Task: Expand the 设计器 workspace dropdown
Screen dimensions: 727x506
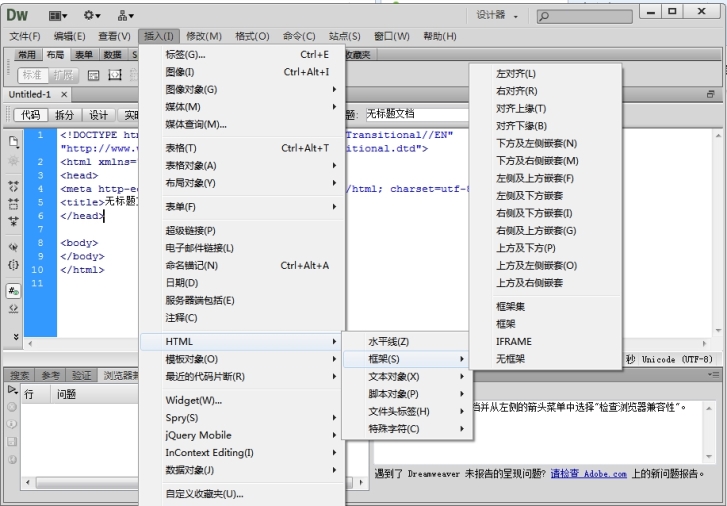Action: pos(497,15)
